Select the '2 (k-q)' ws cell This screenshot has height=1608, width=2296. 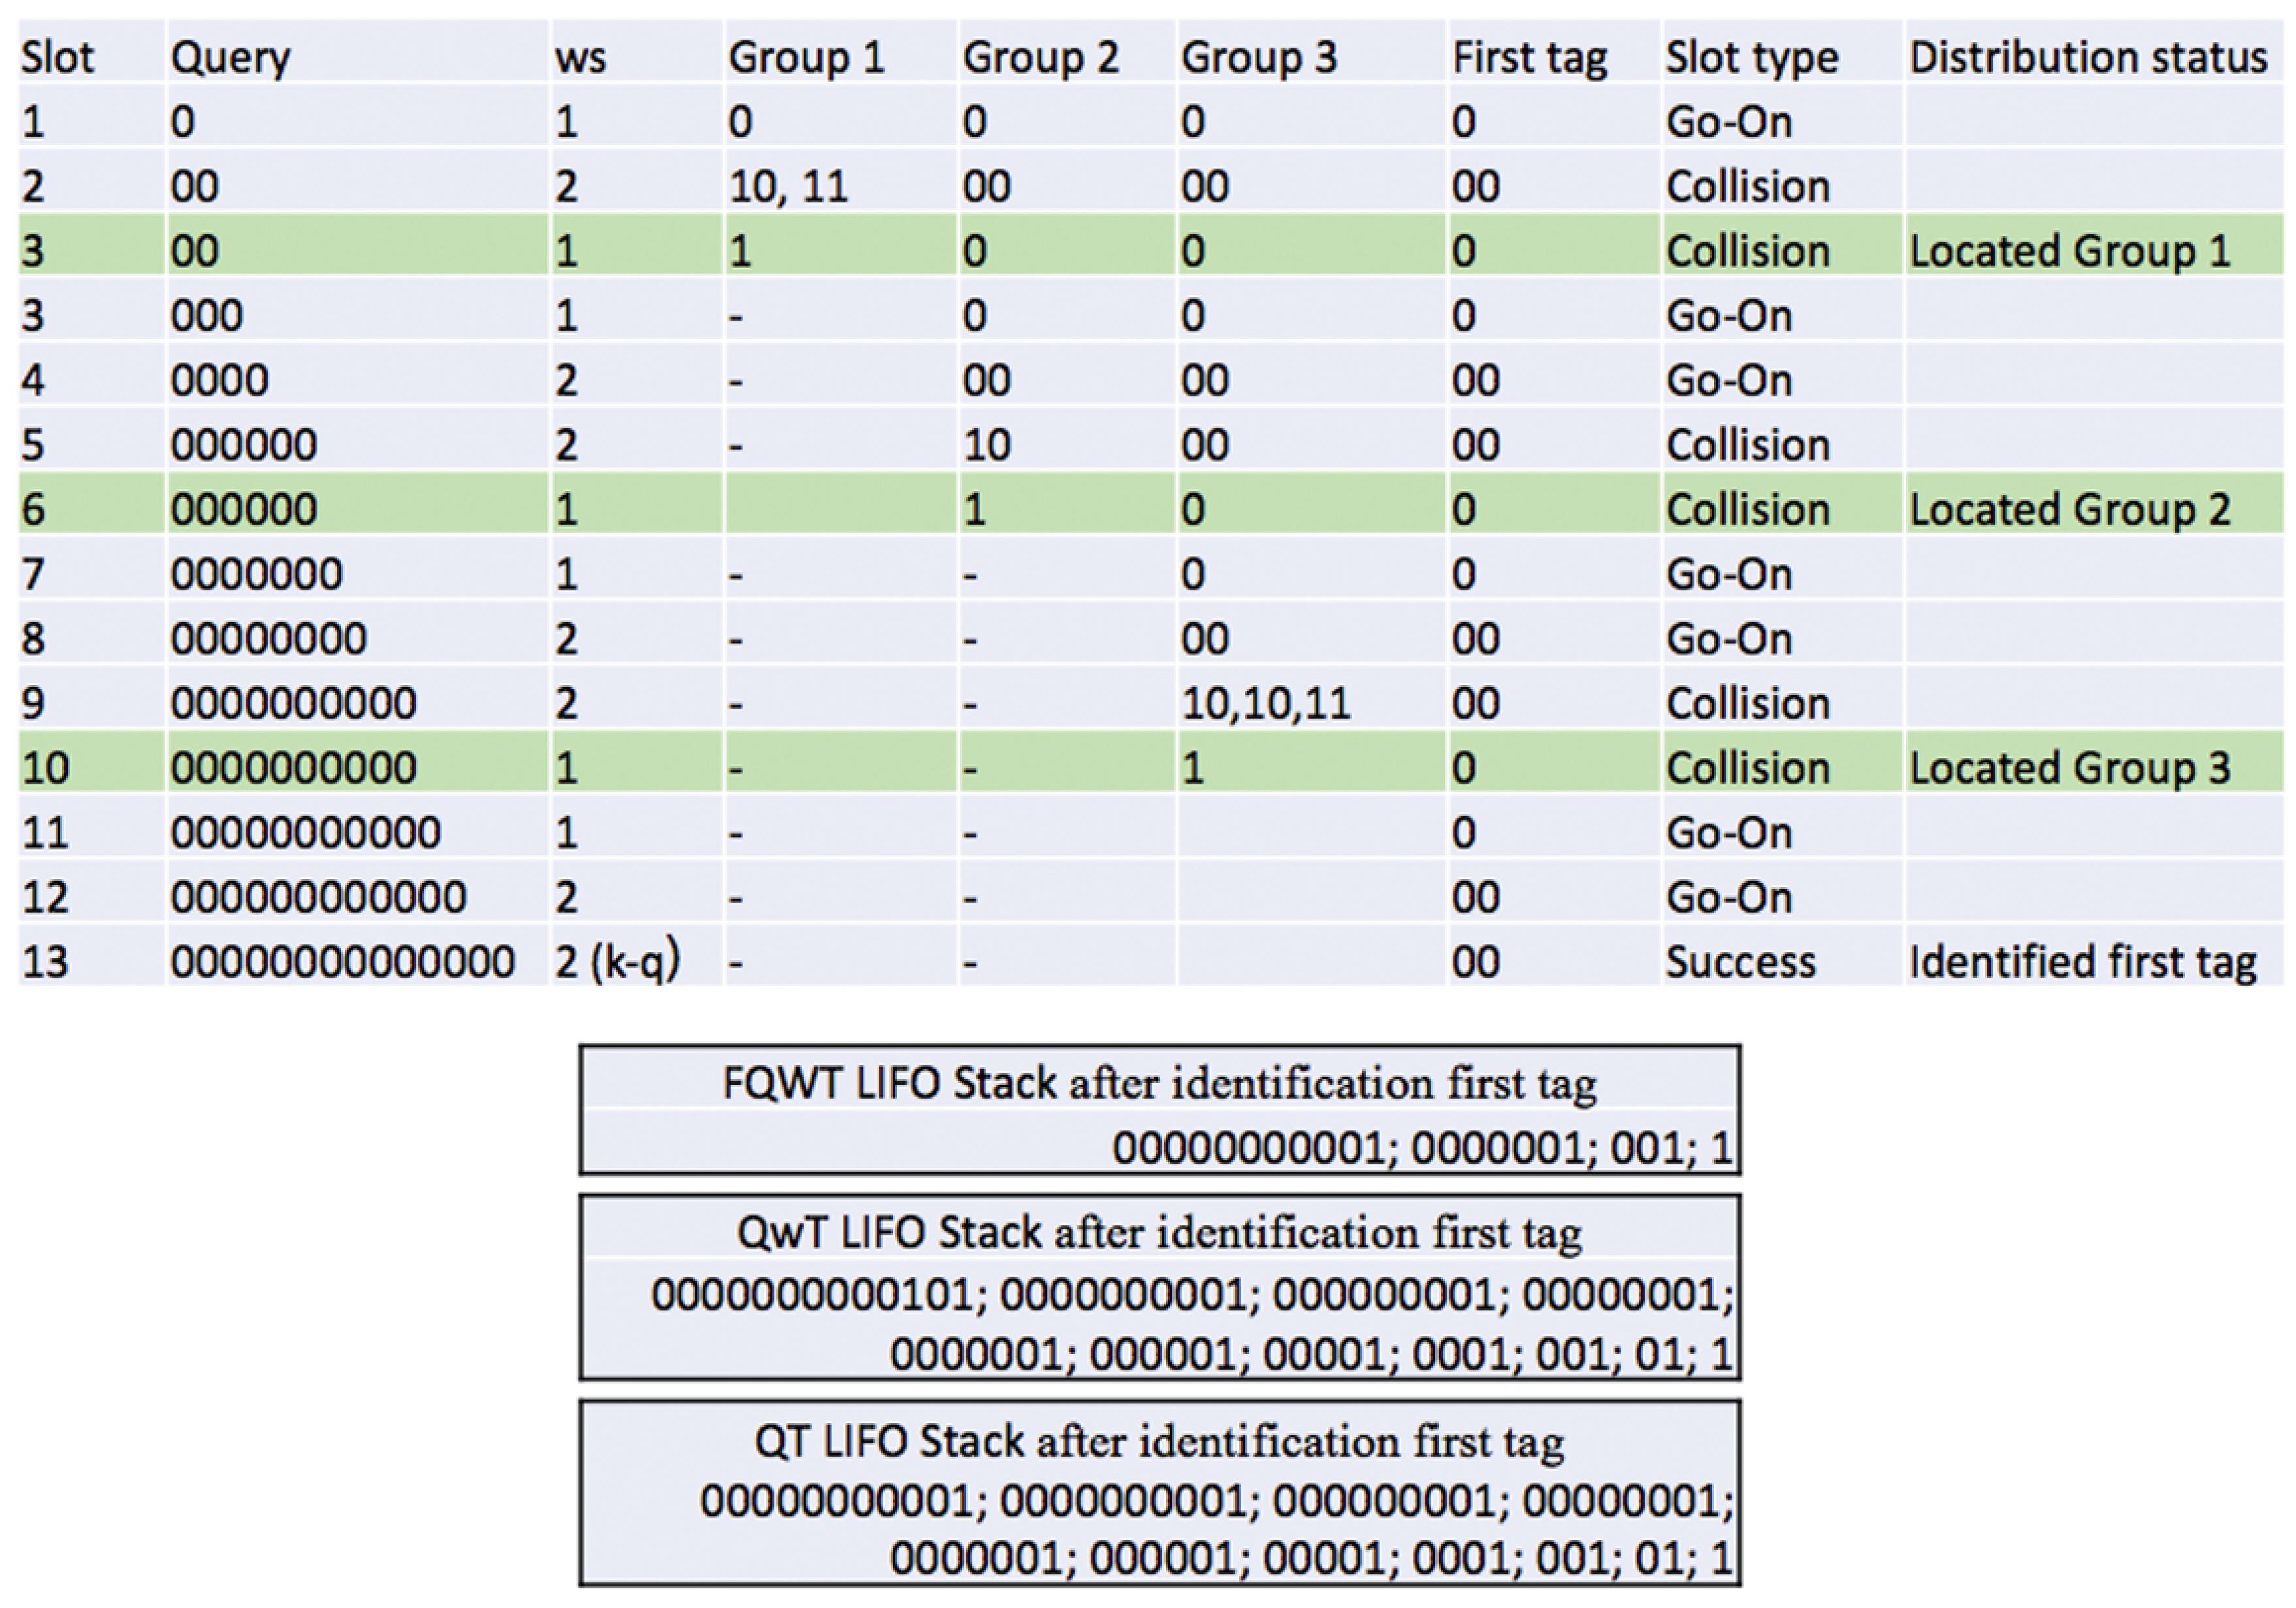[618, 962]
